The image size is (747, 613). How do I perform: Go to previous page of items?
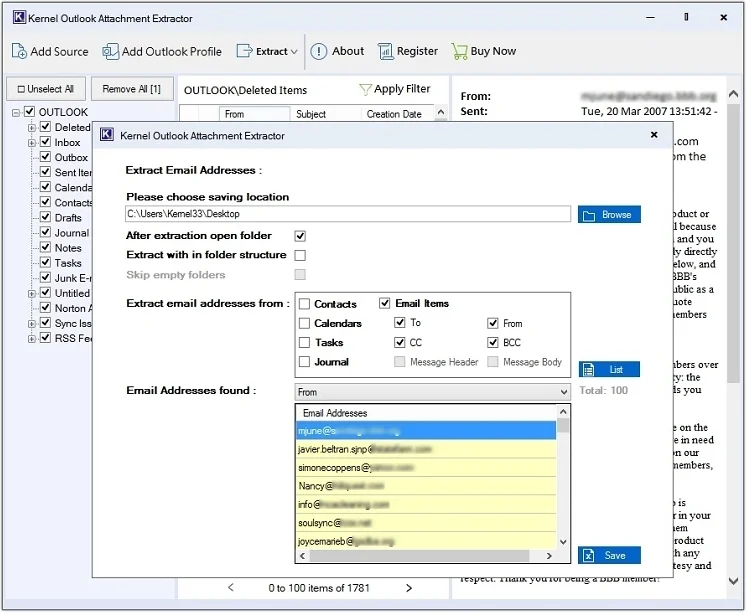click(231, 587)
